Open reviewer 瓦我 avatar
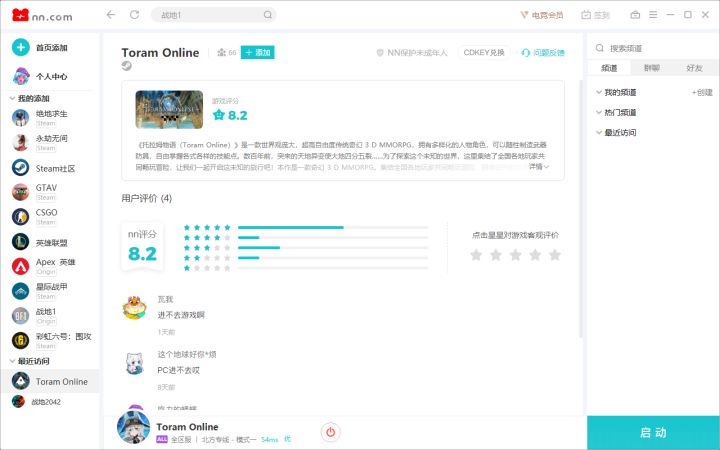 135,308
